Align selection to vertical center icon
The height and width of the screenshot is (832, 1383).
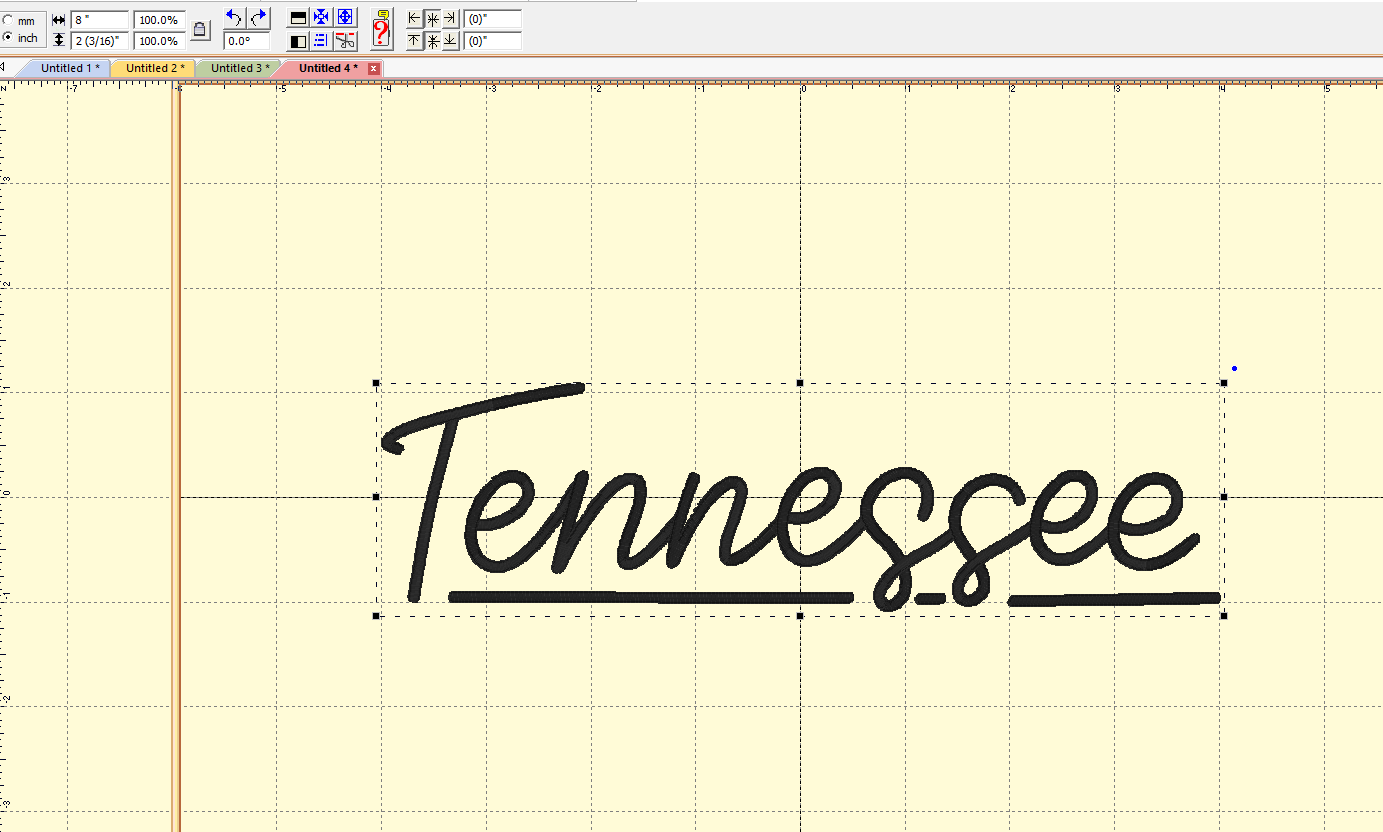click(x=433, y=41)
